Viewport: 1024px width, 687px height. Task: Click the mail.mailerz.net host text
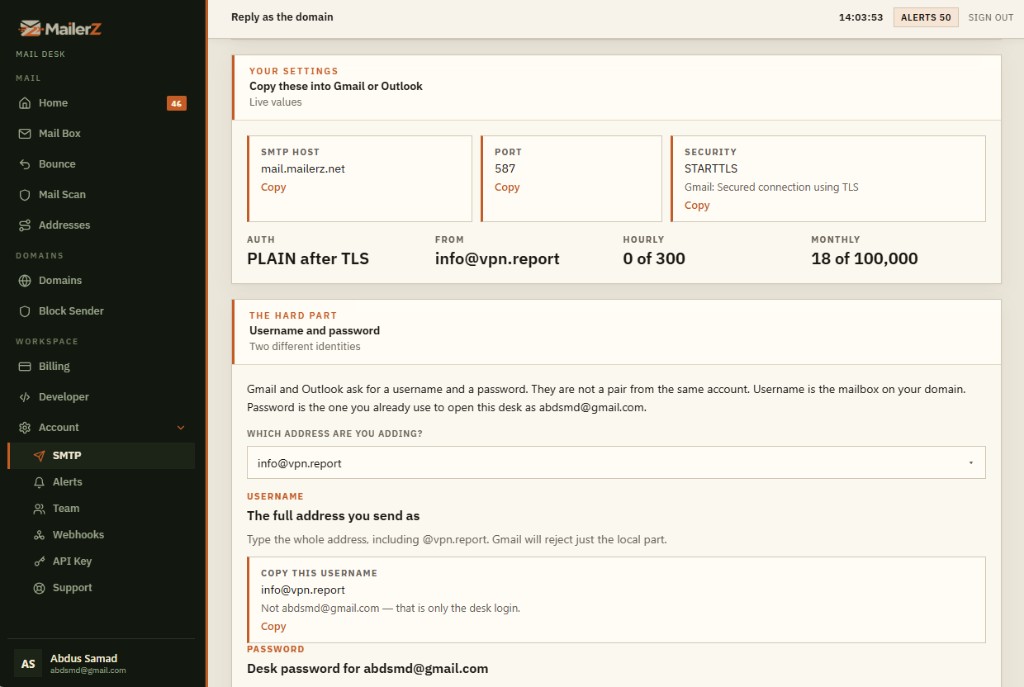coord(303,169)
